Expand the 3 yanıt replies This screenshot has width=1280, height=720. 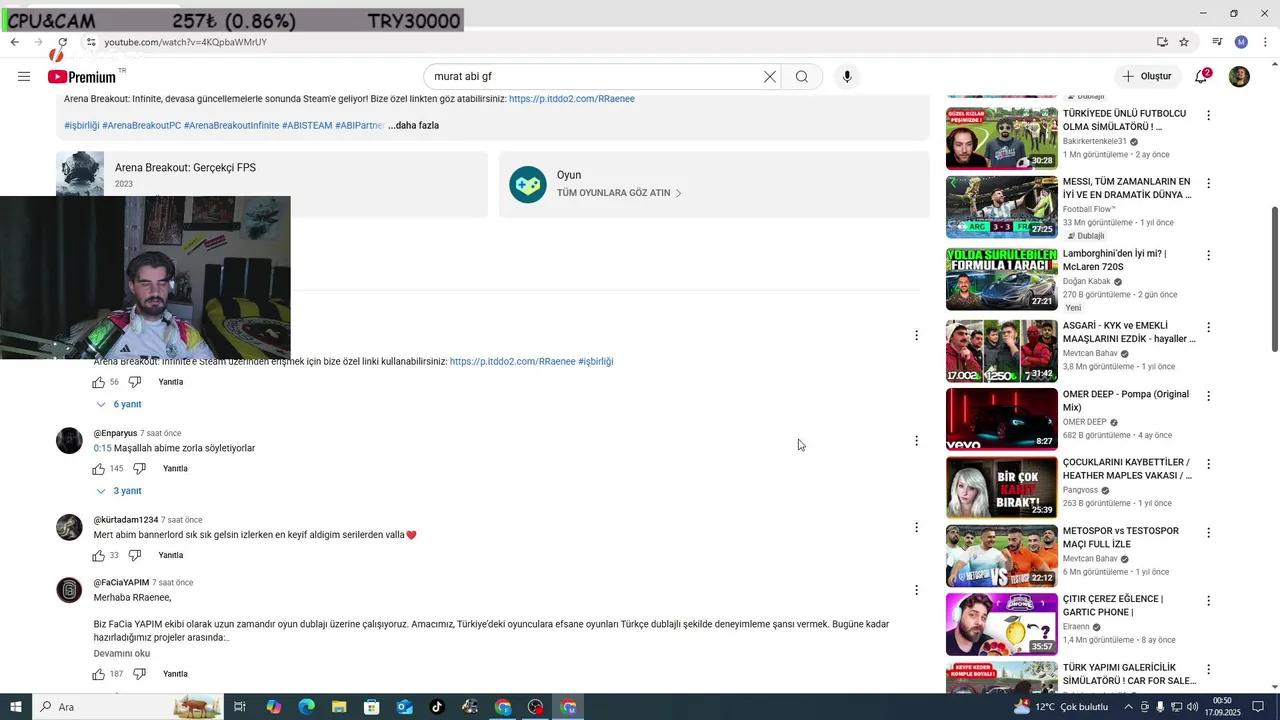(118, 491)
